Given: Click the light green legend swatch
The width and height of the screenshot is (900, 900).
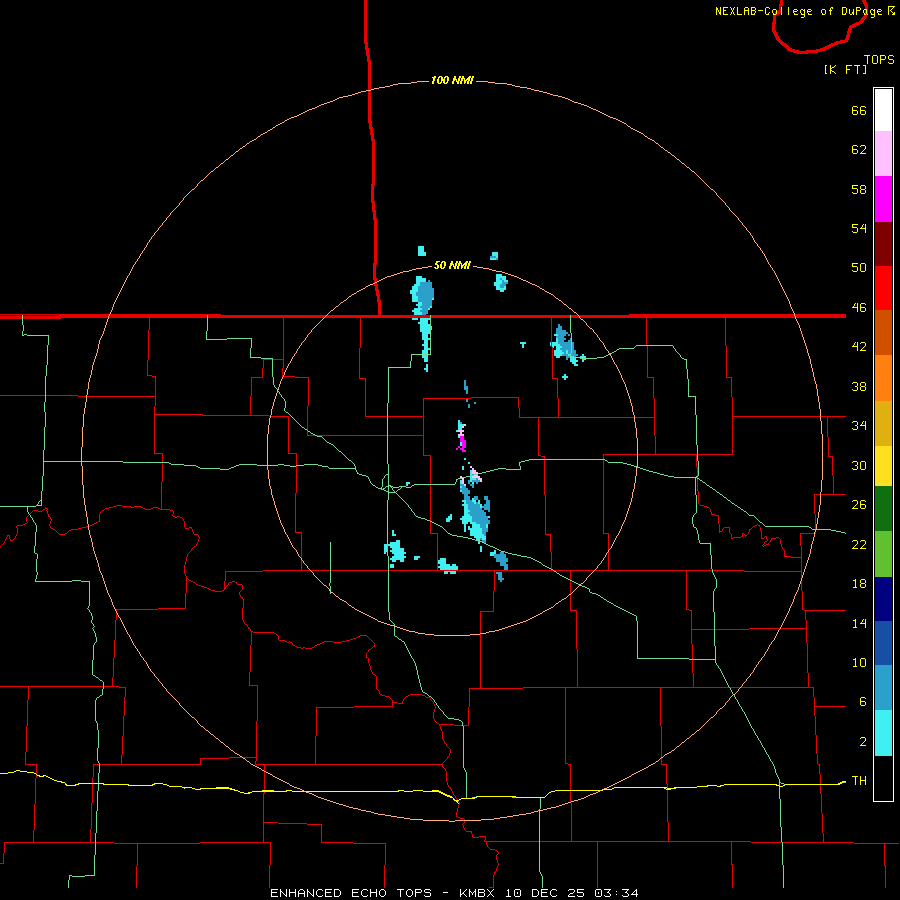Looking at the screenshot, I should pos(883,554).
